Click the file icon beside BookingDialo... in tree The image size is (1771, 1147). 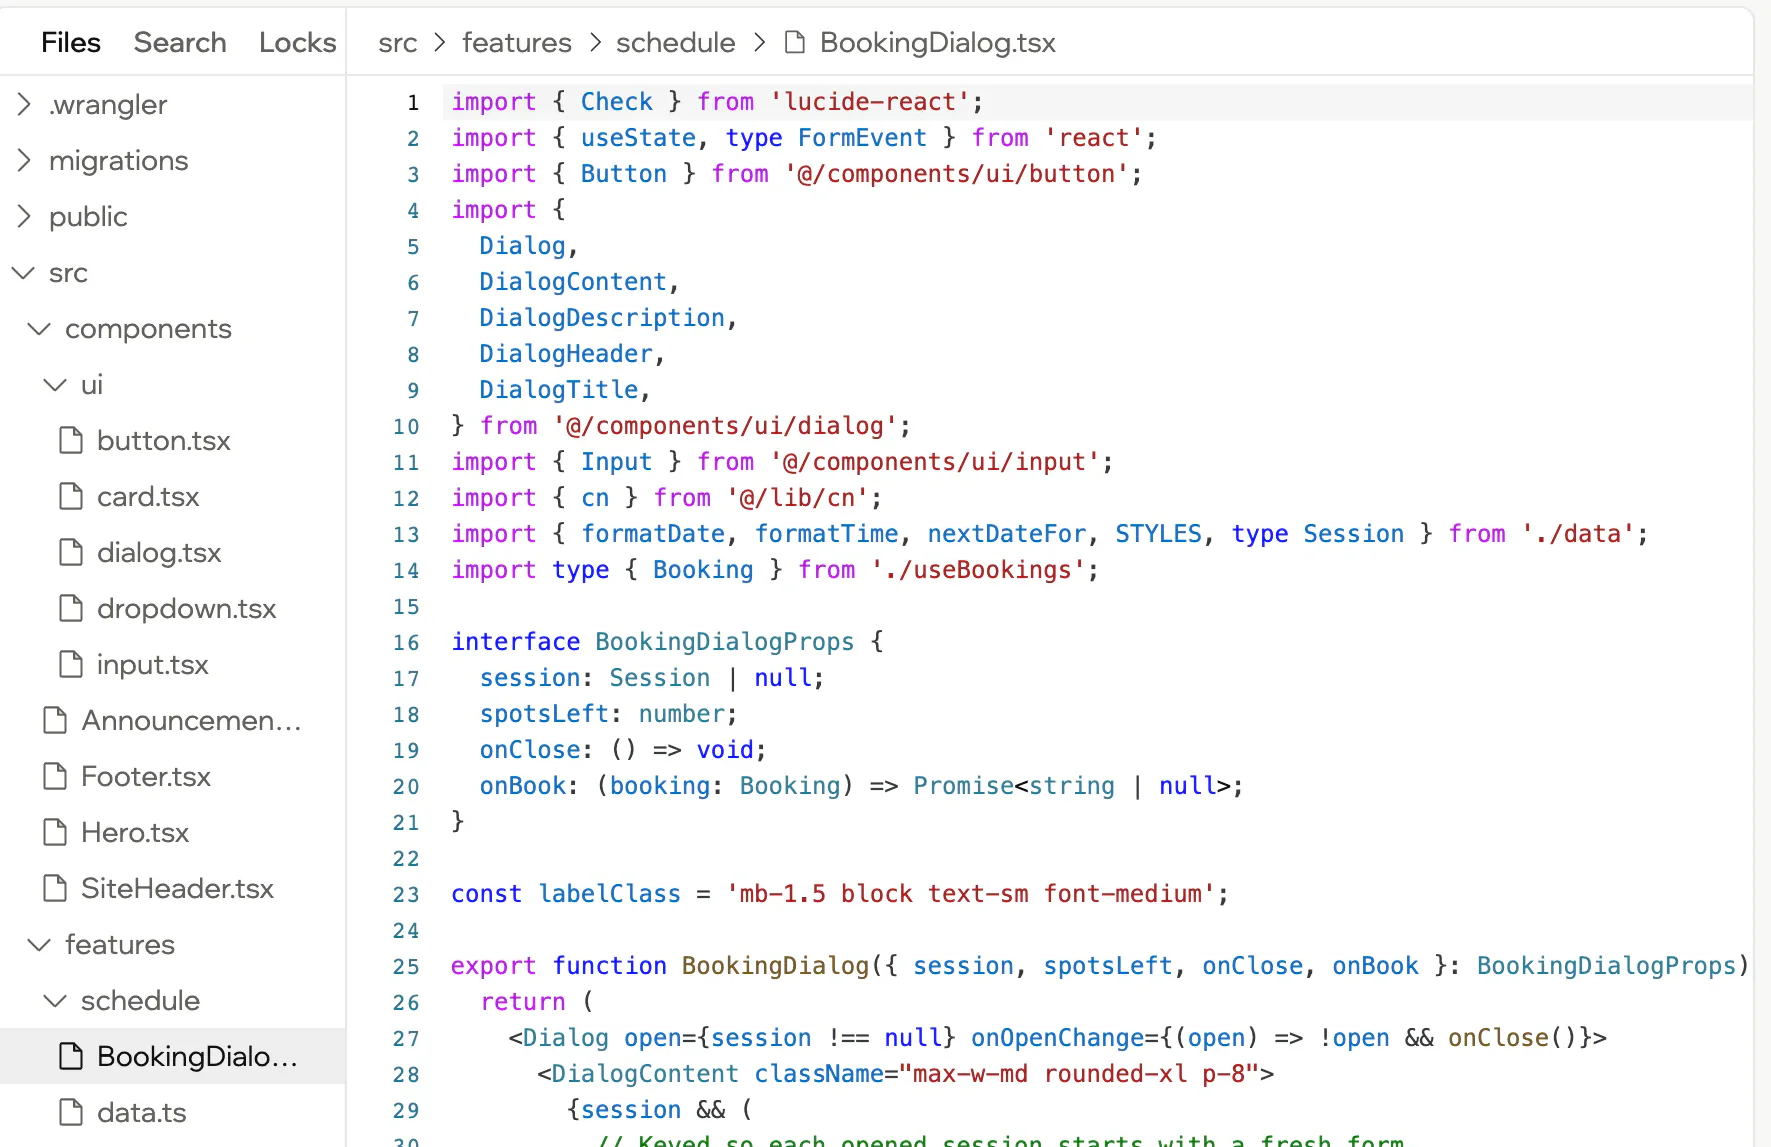71,1056
